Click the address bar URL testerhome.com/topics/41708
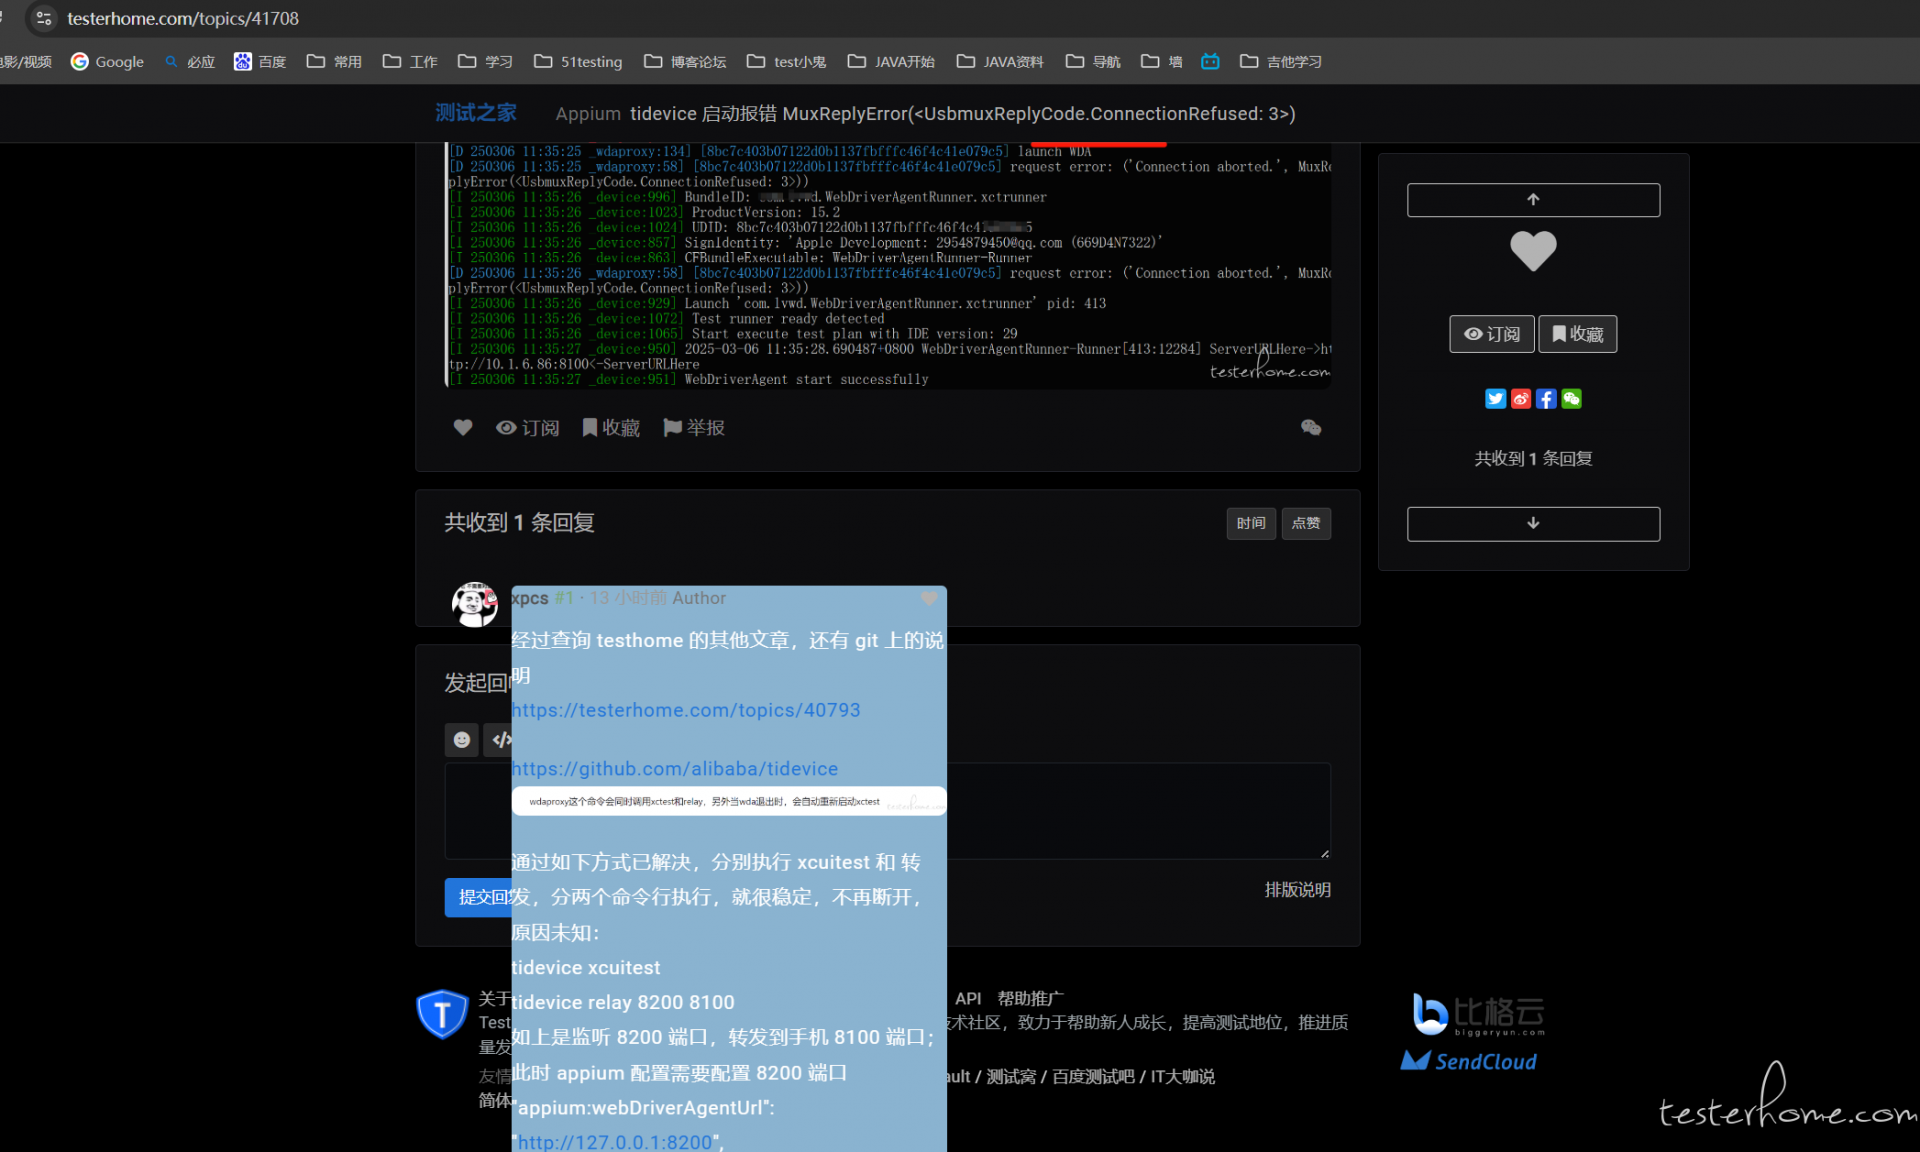1920x1152 pixels. click(x=183, y=18)
